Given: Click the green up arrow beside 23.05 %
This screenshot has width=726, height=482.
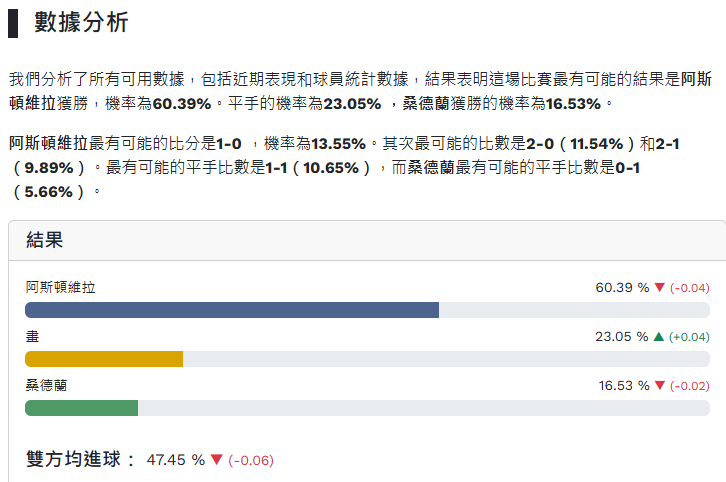Looking at the screenshot, I should (658, 337).
